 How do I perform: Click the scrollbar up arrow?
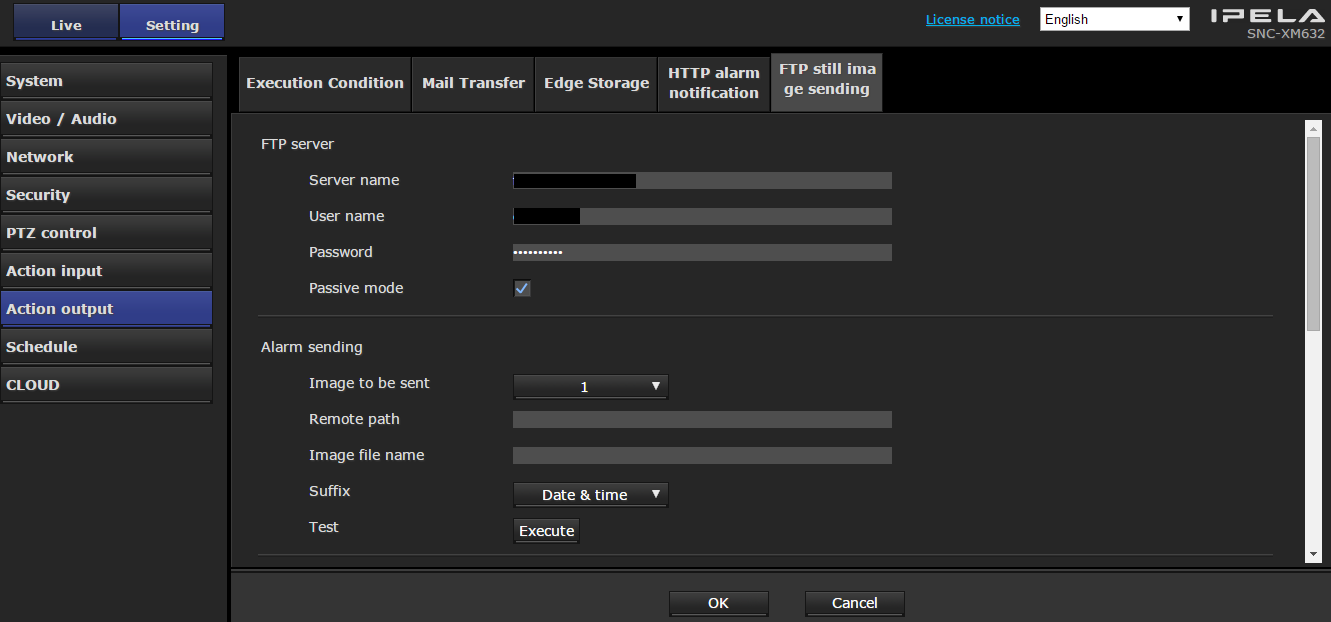pos(1314,128)
